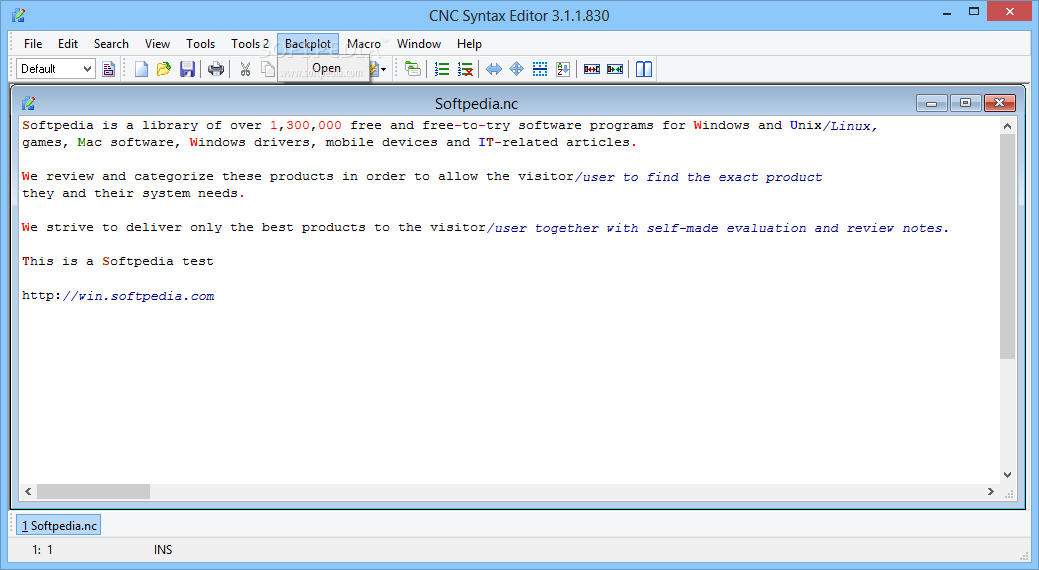Open the Tools 2 menu
The image size is (1039, 570).
(250, 44)
